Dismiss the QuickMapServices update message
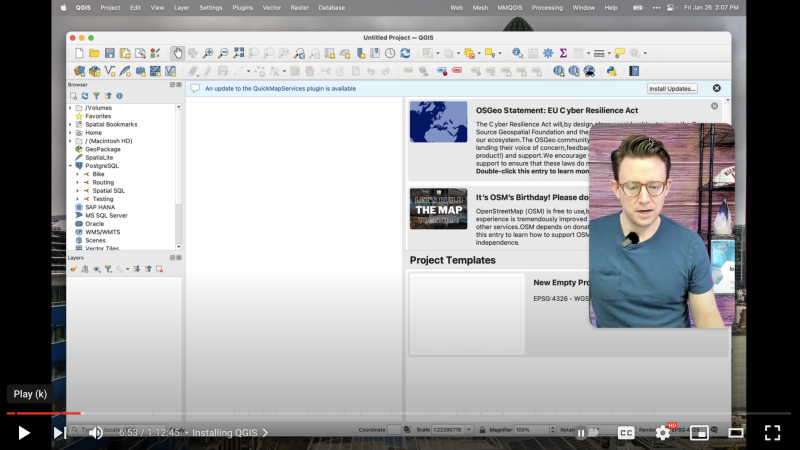Viewport: 800px width, 450px height. pyautogui.click(x=717, y=88)
